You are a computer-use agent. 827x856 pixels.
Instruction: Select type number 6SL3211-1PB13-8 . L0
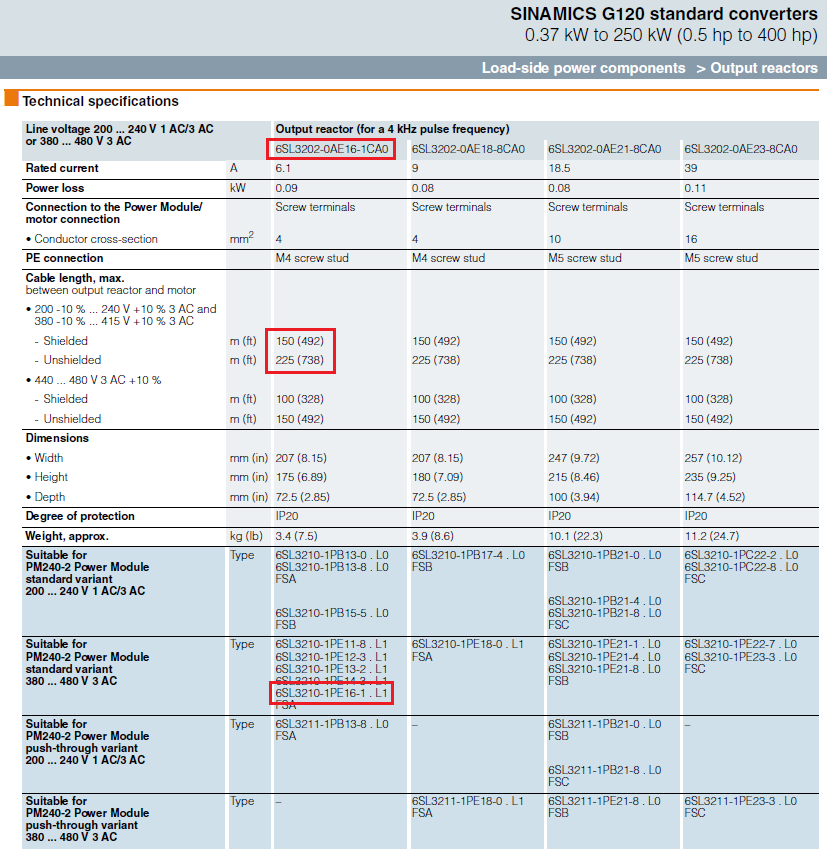coord(332,724)
